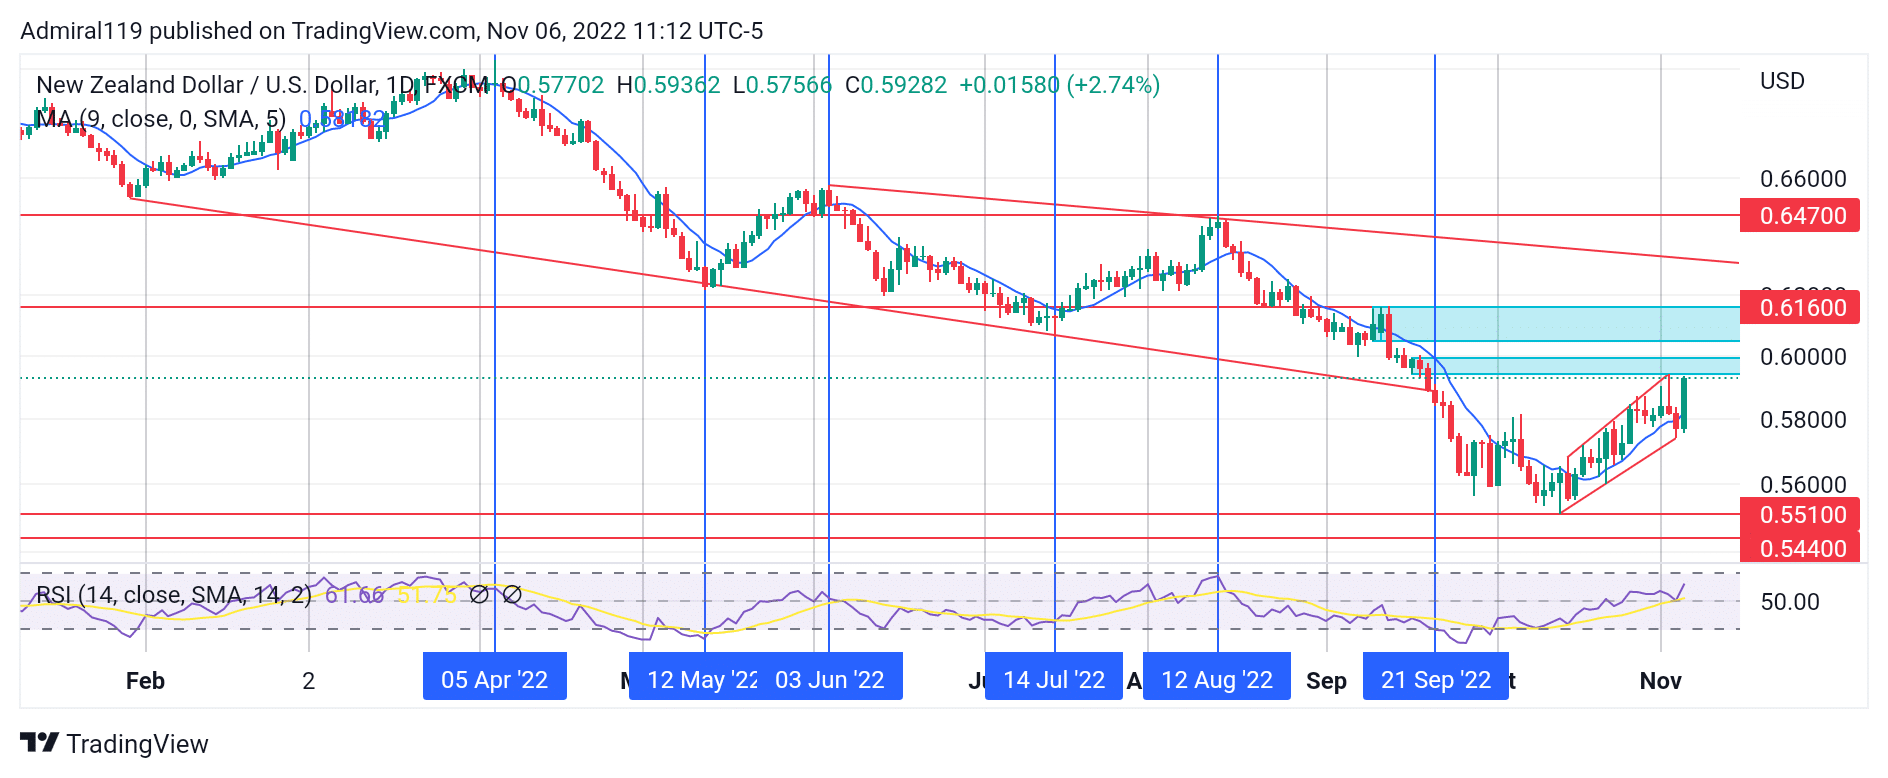Click the Sep label on the time axis
Image resolution: width=1888 pixels, height=778 pixels.
1326,681
